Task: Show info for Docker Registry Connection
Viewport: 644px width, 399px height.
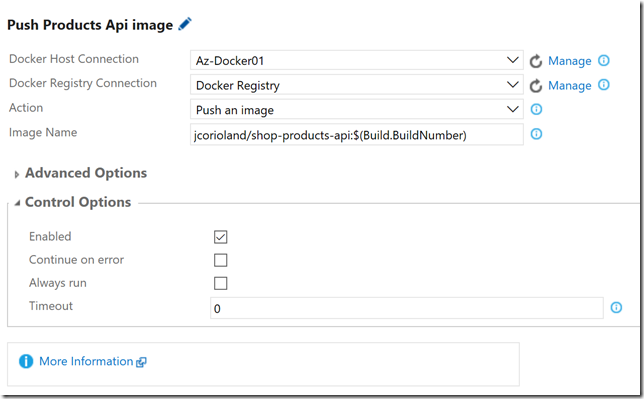Action: [x=603, y=85]
